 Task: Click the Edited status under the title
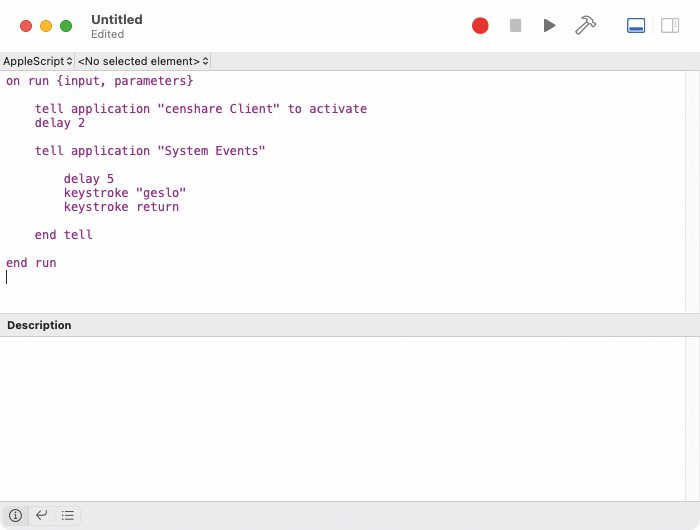click(x=107, y=34)
